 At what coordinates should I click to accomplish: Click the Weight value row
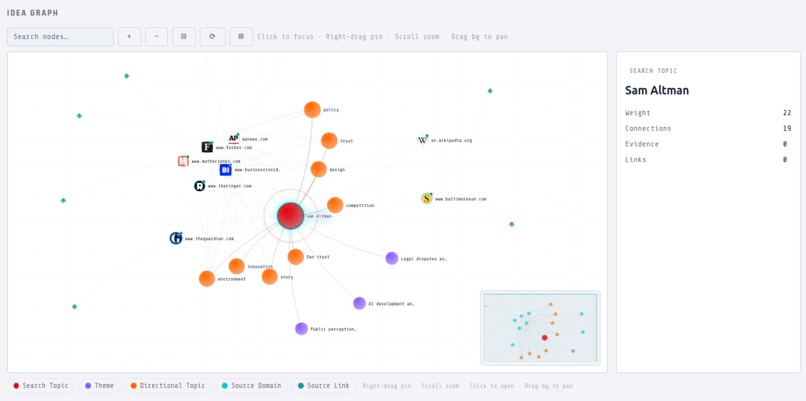708,113
